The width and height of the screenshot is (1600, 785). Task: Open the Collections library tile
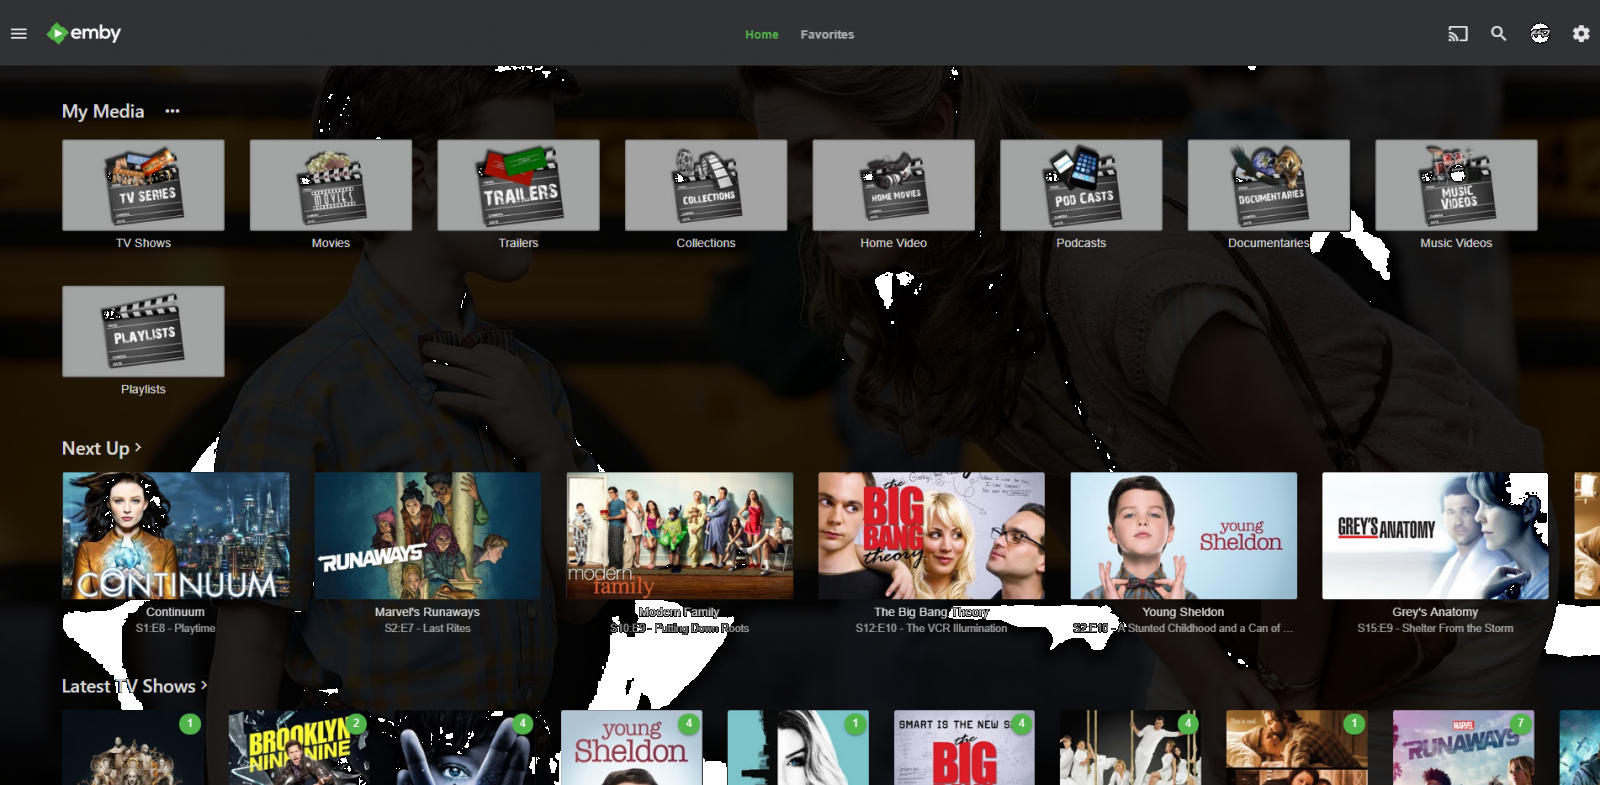(x=706, y=185)
